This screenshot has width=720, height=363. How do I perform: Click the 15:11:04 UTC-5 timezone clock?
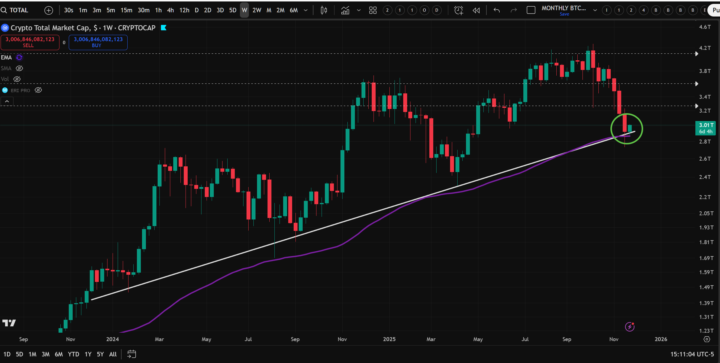coord(692,354)
